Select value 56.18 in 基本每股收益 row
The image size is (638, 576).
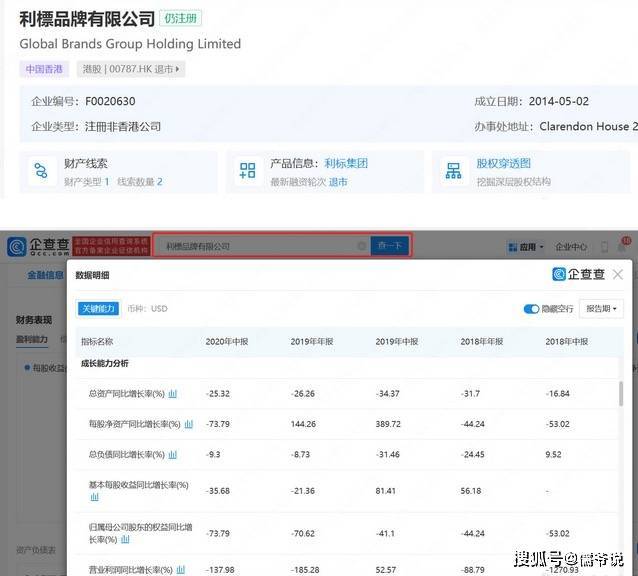click(471, 491)
